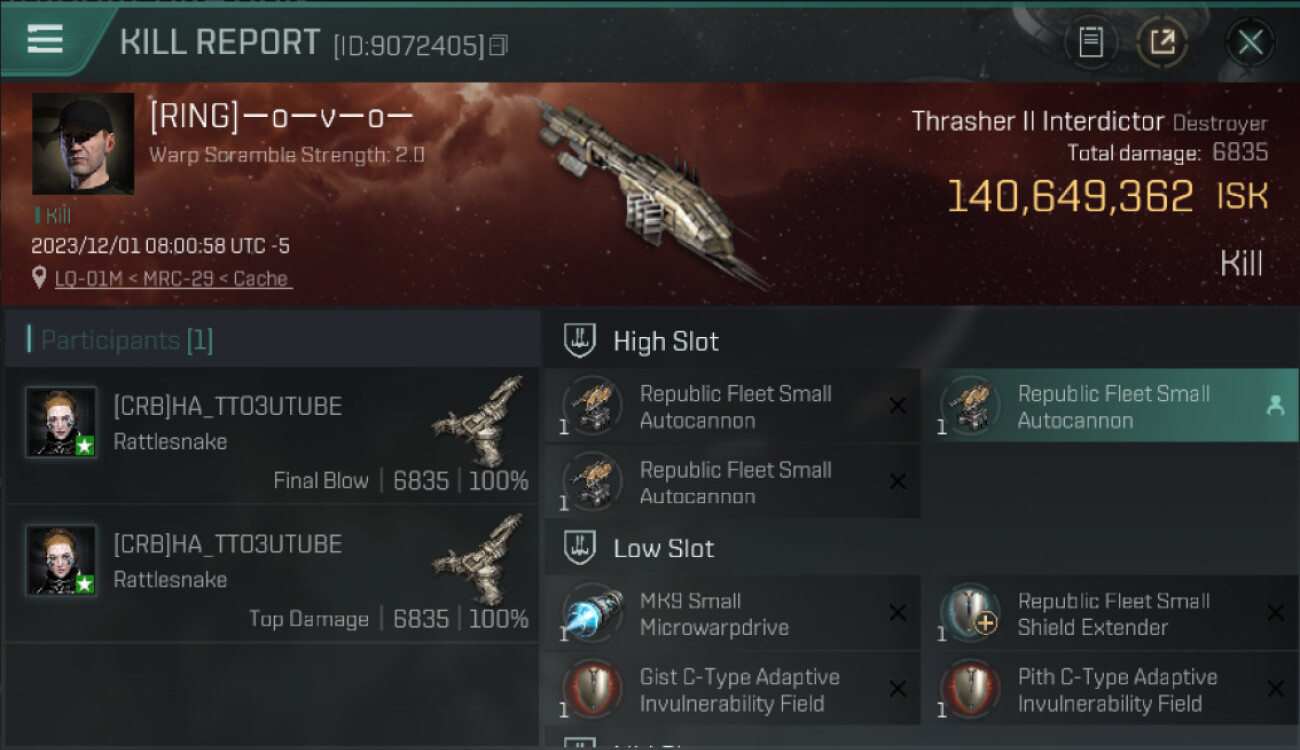Tap the Gist C-Type Adaptive Invulnerability Field icon
This screenshot has height=750, width=1300.
[593, 689]
